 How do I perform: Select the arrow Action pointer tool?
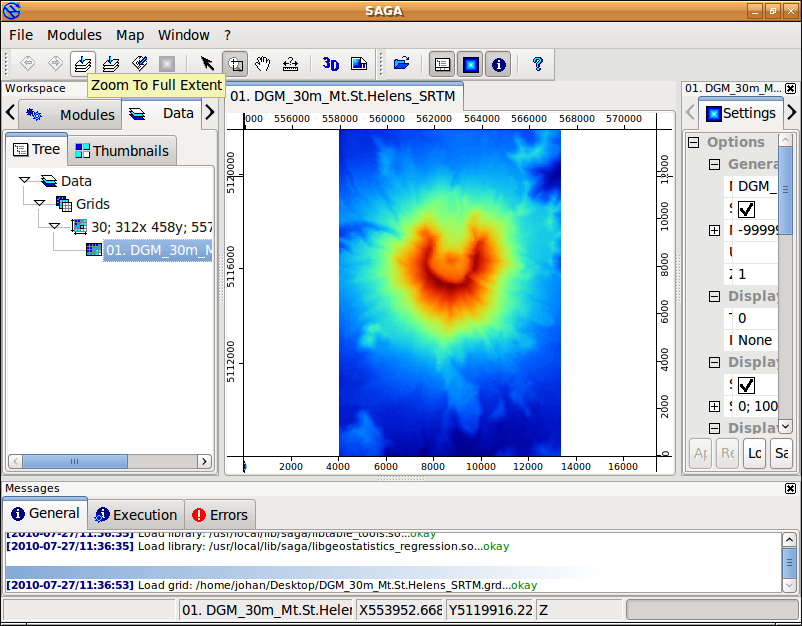point(207,64)
